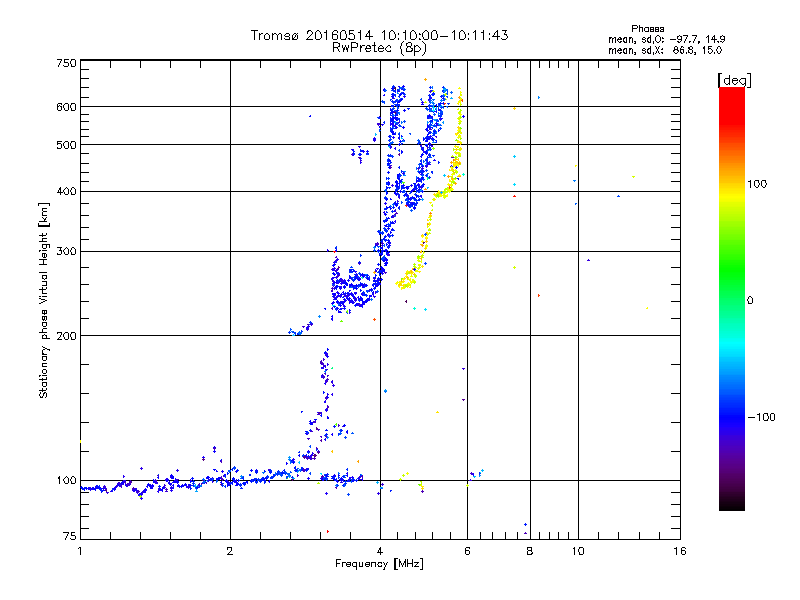Click the plot title "Tromsø 20160514 10:10:00-10:11:43"

point(379,35)
